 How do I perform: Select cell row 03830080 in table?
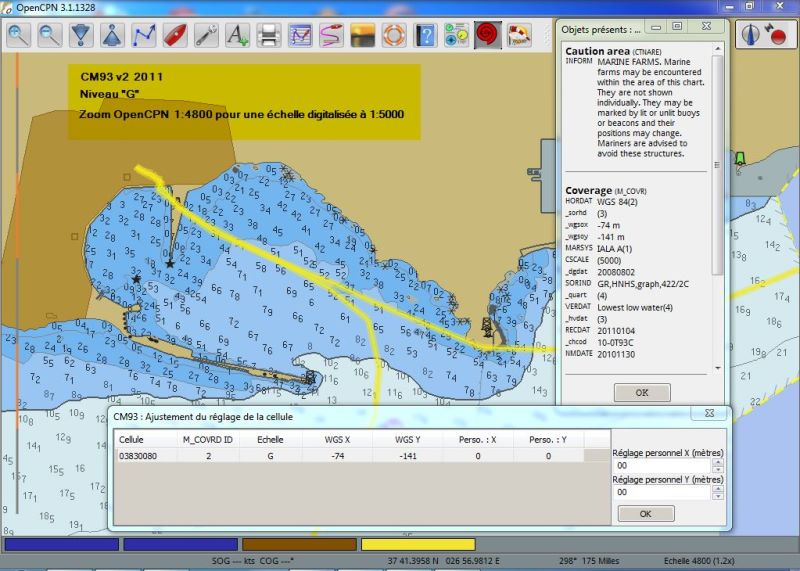[x=349, y=456]
